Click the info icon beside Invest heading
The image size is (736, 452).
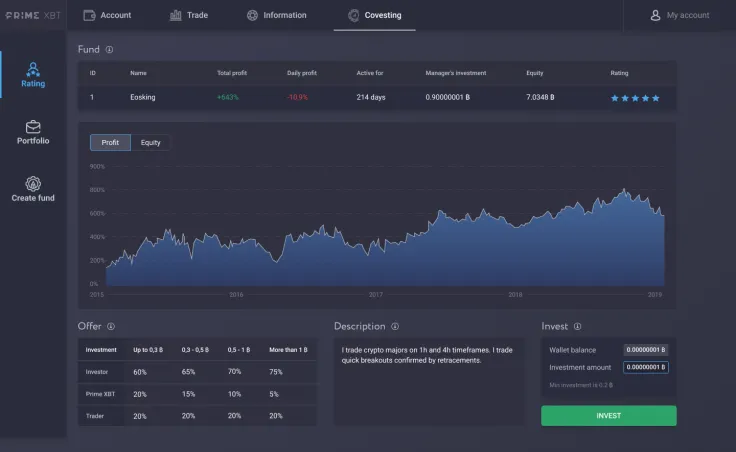click(578, 326)
